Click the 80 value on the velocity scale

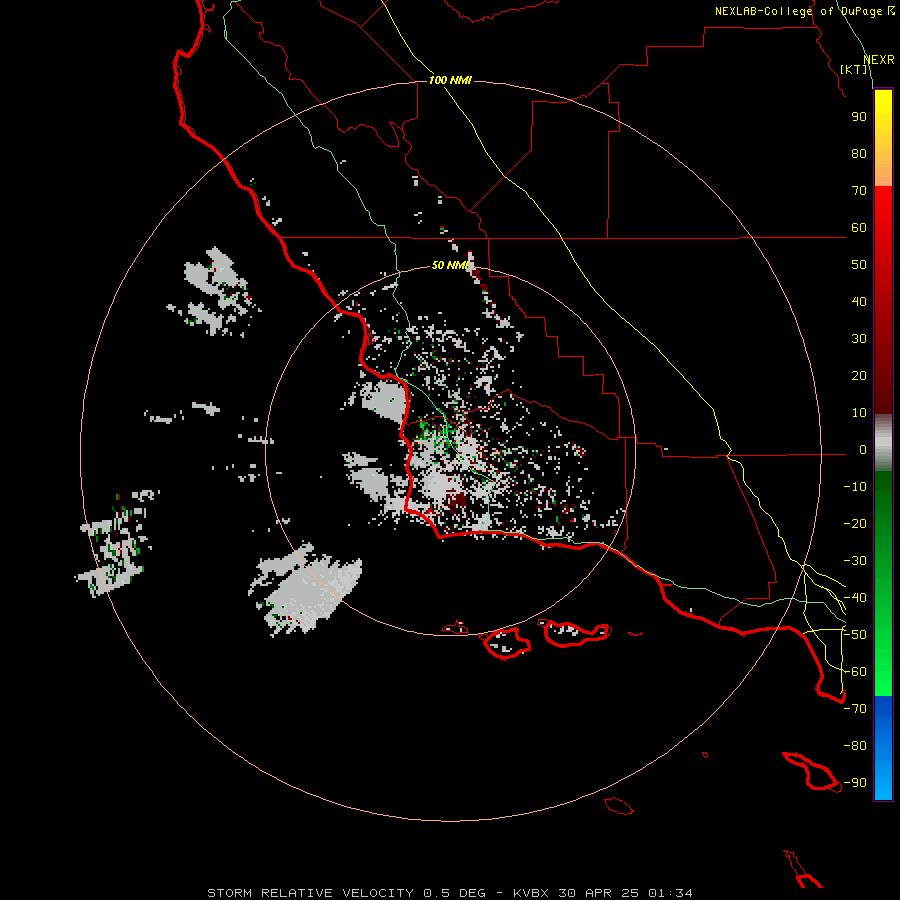point(859,154)
